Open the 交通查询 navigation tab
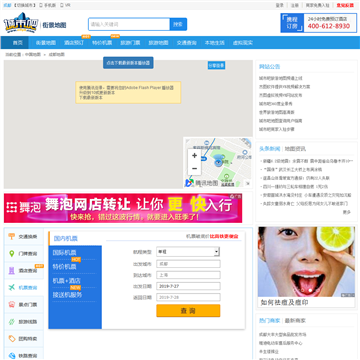The width and height of the screenshot is (360, 360). 186,43
